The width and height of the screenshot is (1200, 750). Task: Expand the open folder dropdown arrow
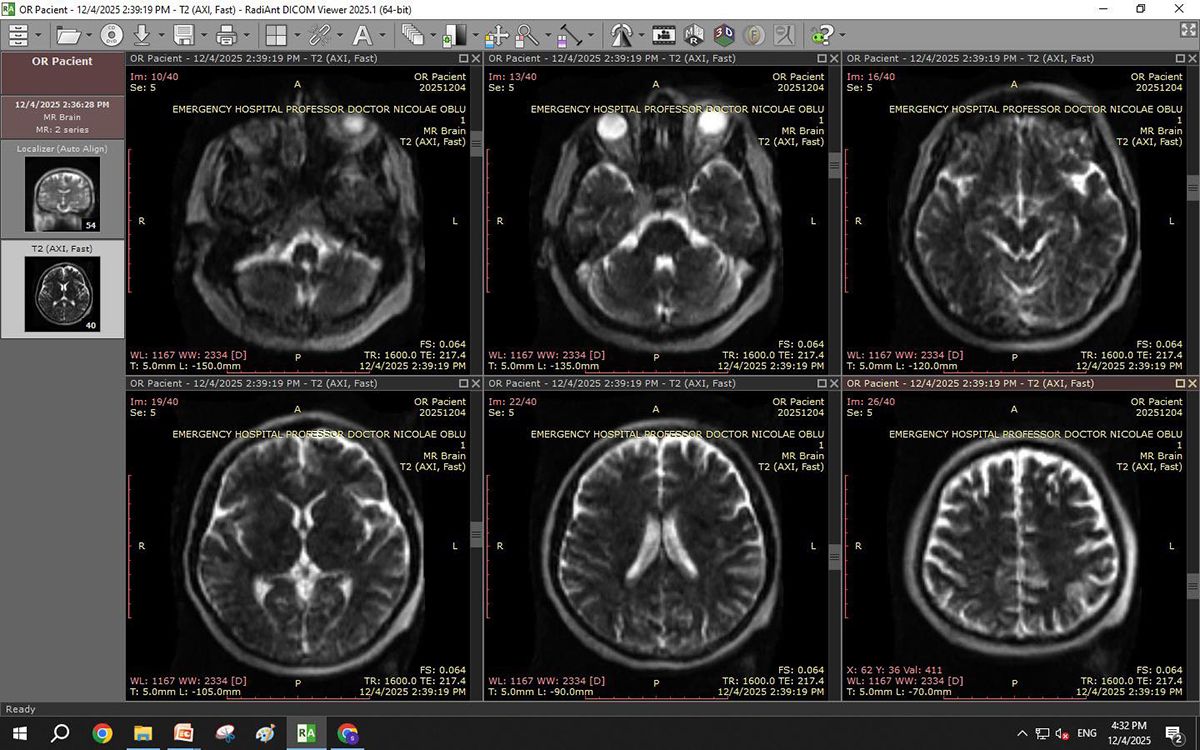click(x=89, y=36)
